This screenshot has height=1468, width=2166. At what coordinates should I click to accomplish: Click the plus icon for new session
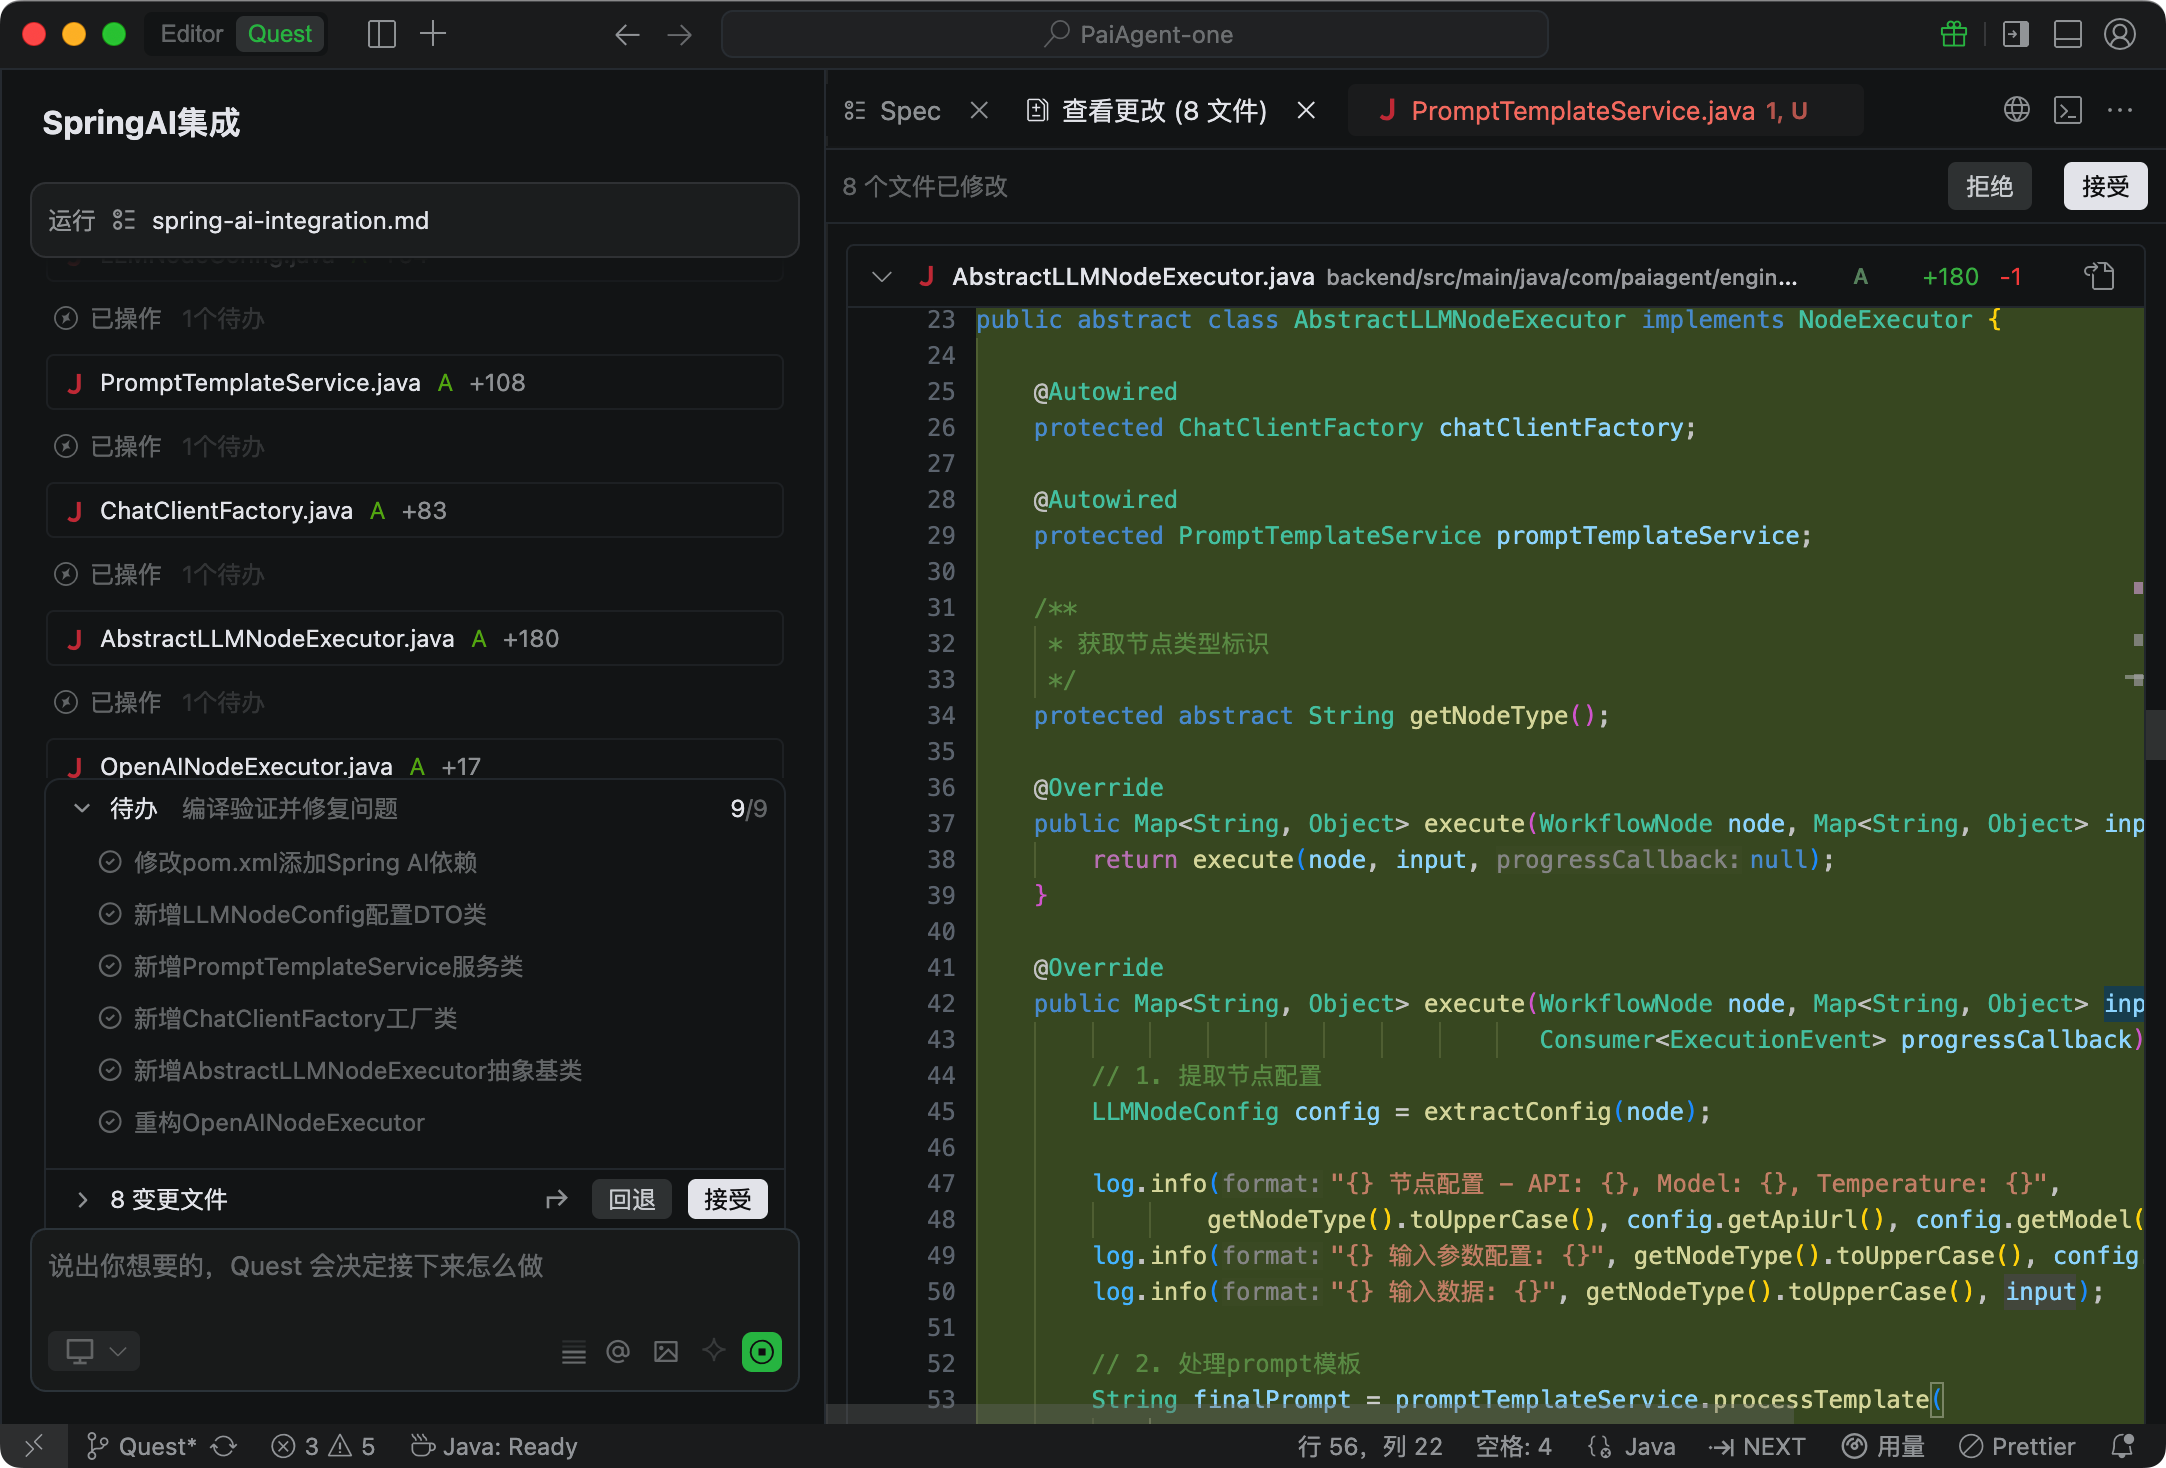(433, 34)
